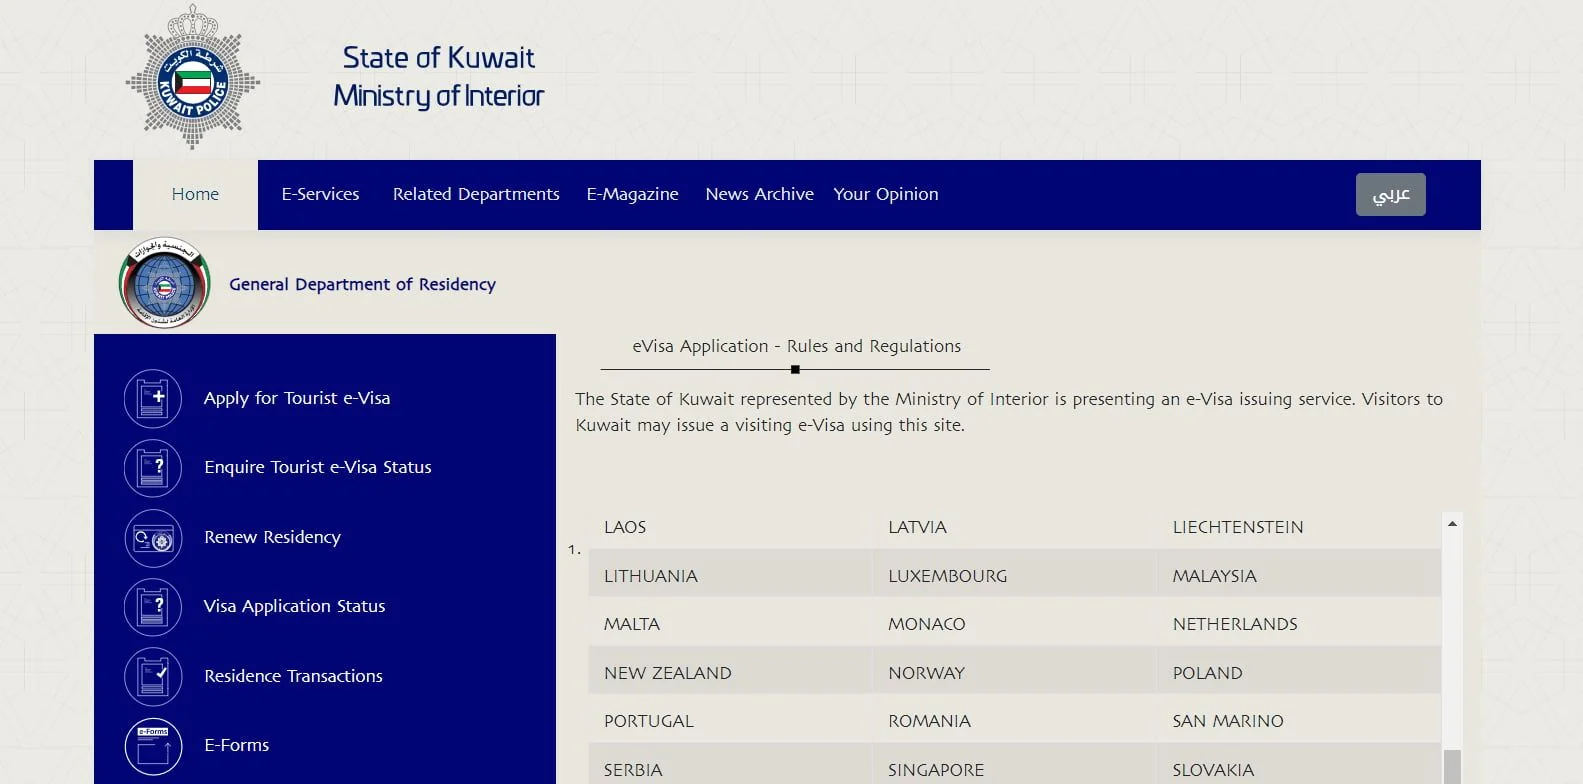Open the Related Departments menu
This screenshot has height=784, width=1583.
[x=476, y=194]
